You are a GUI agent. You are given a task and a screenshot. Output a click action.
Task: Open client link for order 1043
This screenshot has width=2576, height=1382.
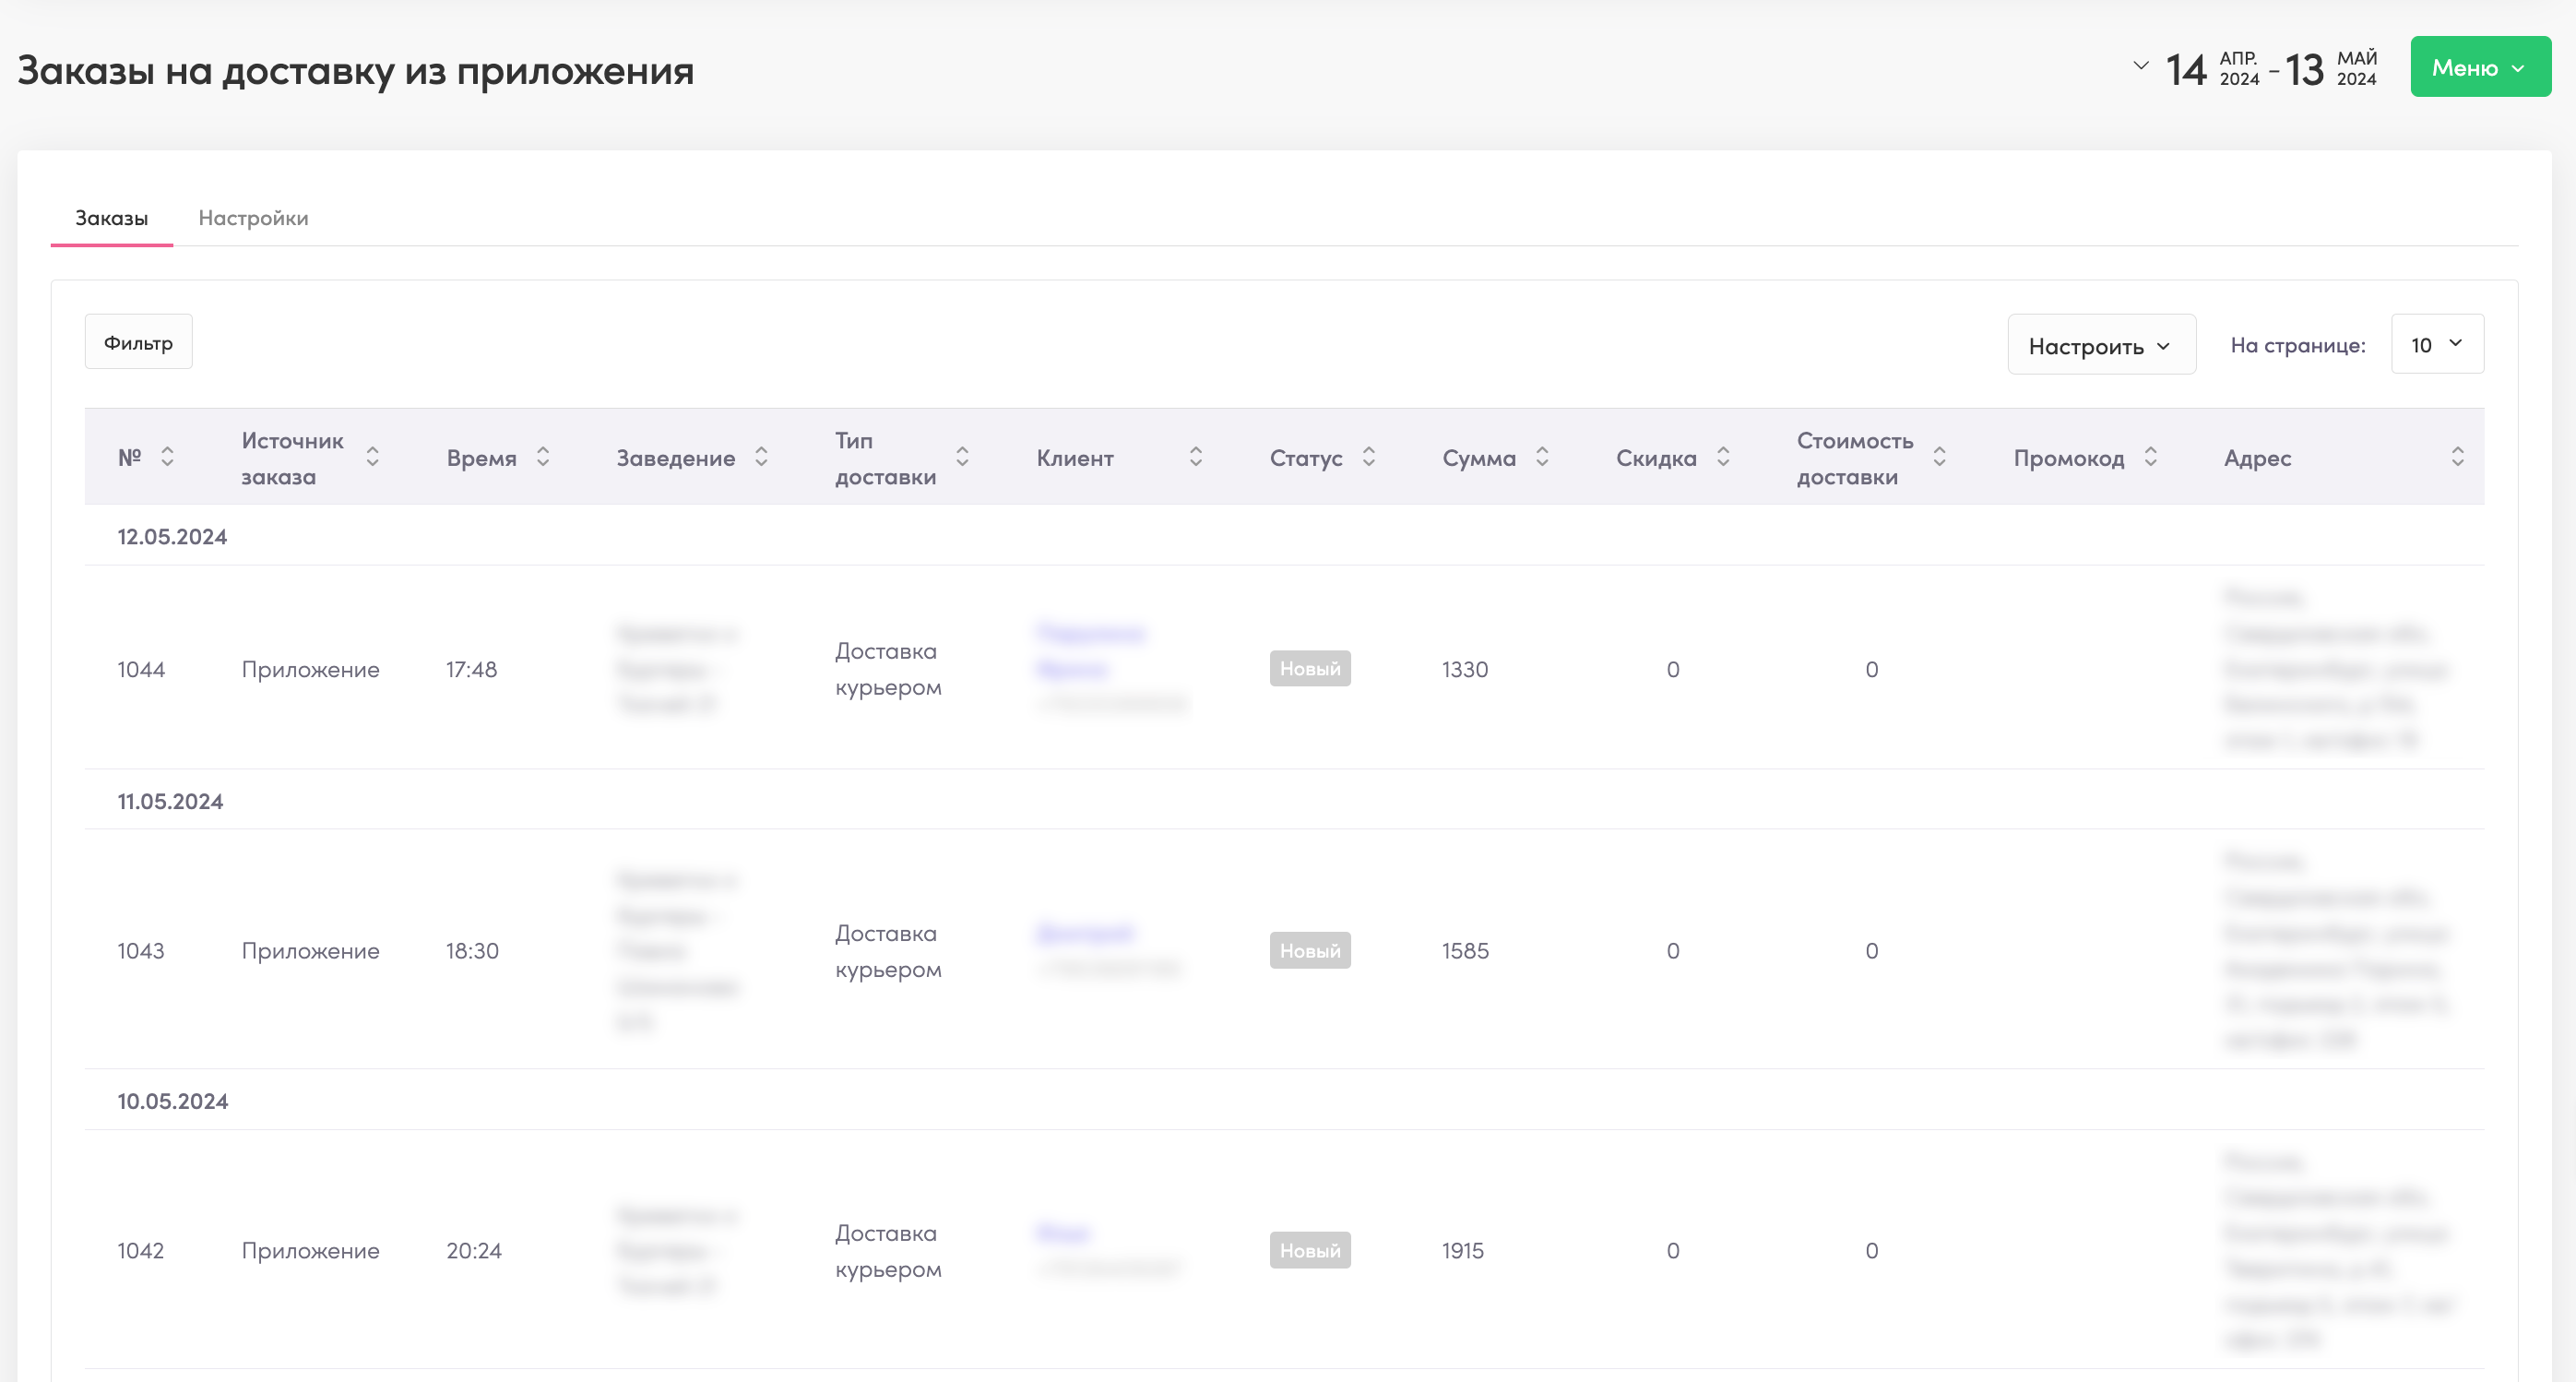coord(1085,933)
